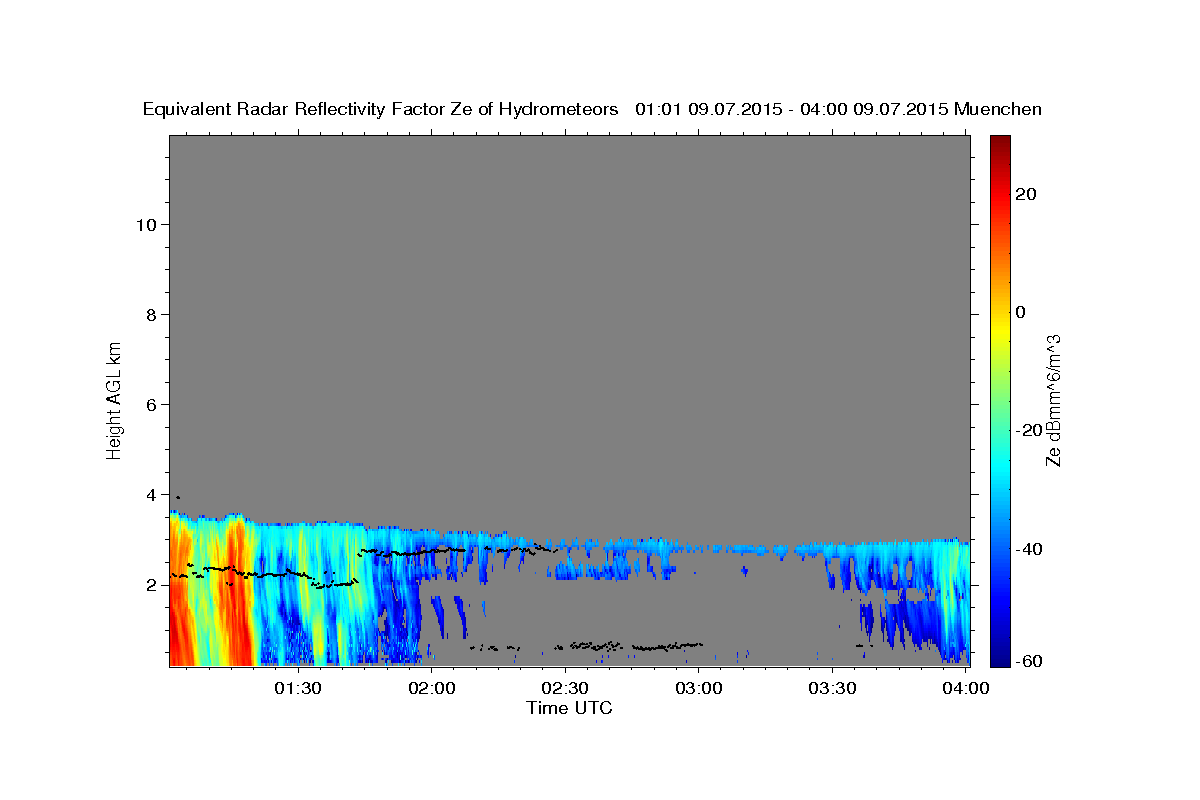Click the '02:00' time tick label

click(432, 689)
